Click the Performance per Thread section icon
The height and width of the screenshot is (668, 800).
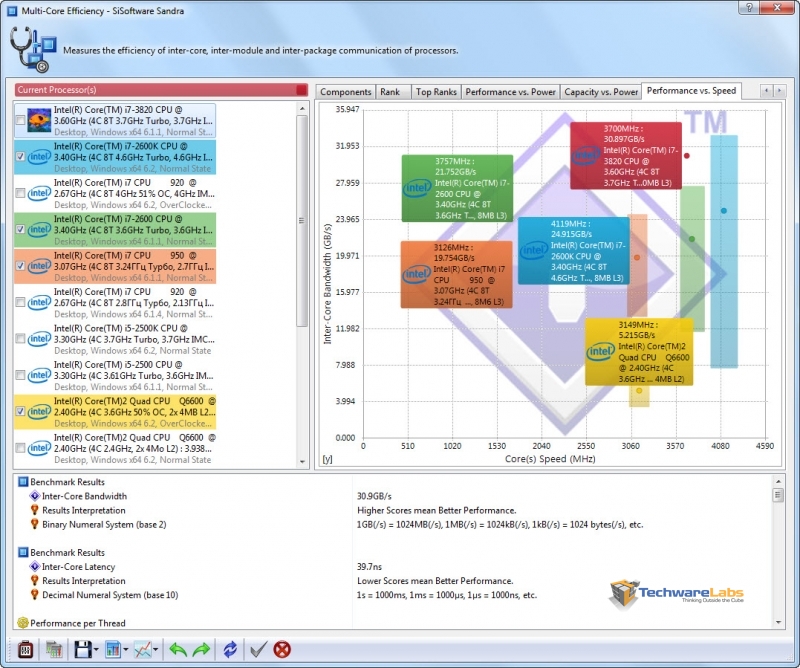pos(23,623)
